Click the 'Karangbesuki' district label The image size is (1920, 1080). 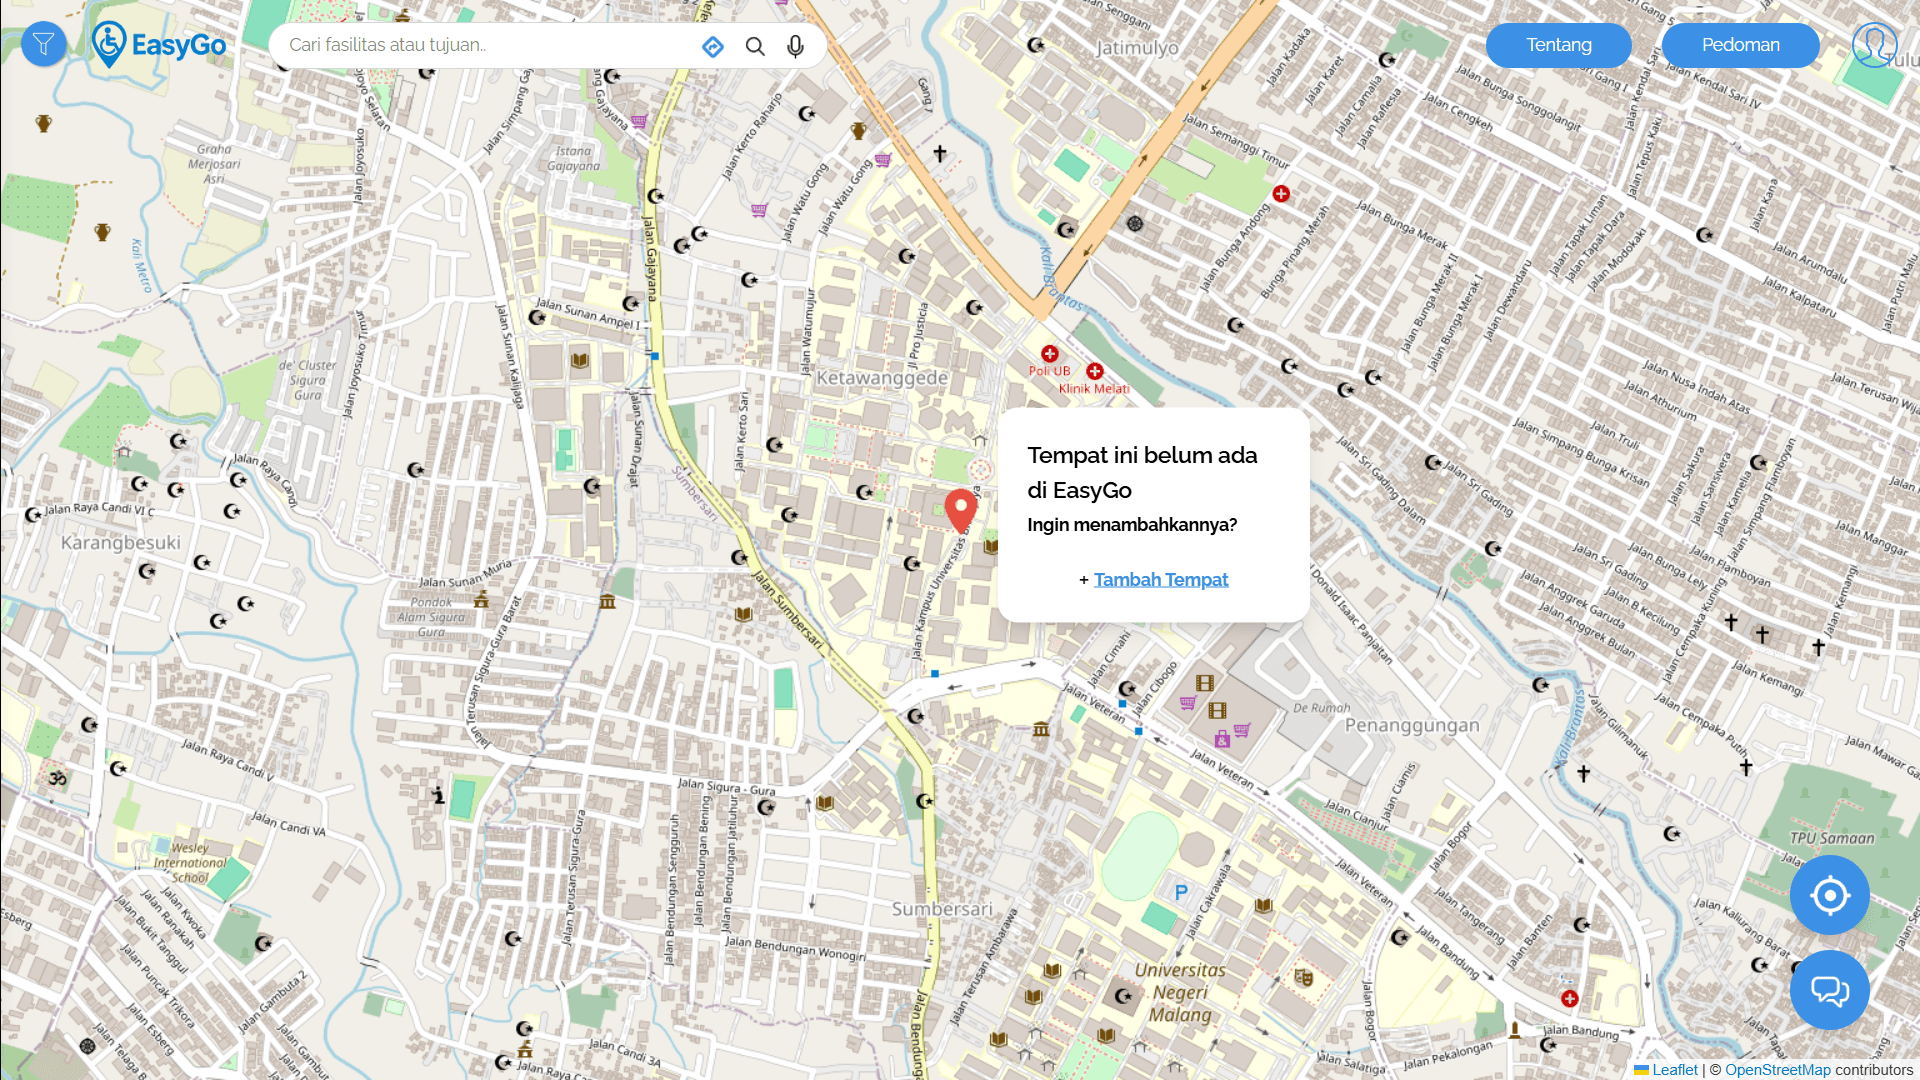pyautogui.click(x=121, y=543)
